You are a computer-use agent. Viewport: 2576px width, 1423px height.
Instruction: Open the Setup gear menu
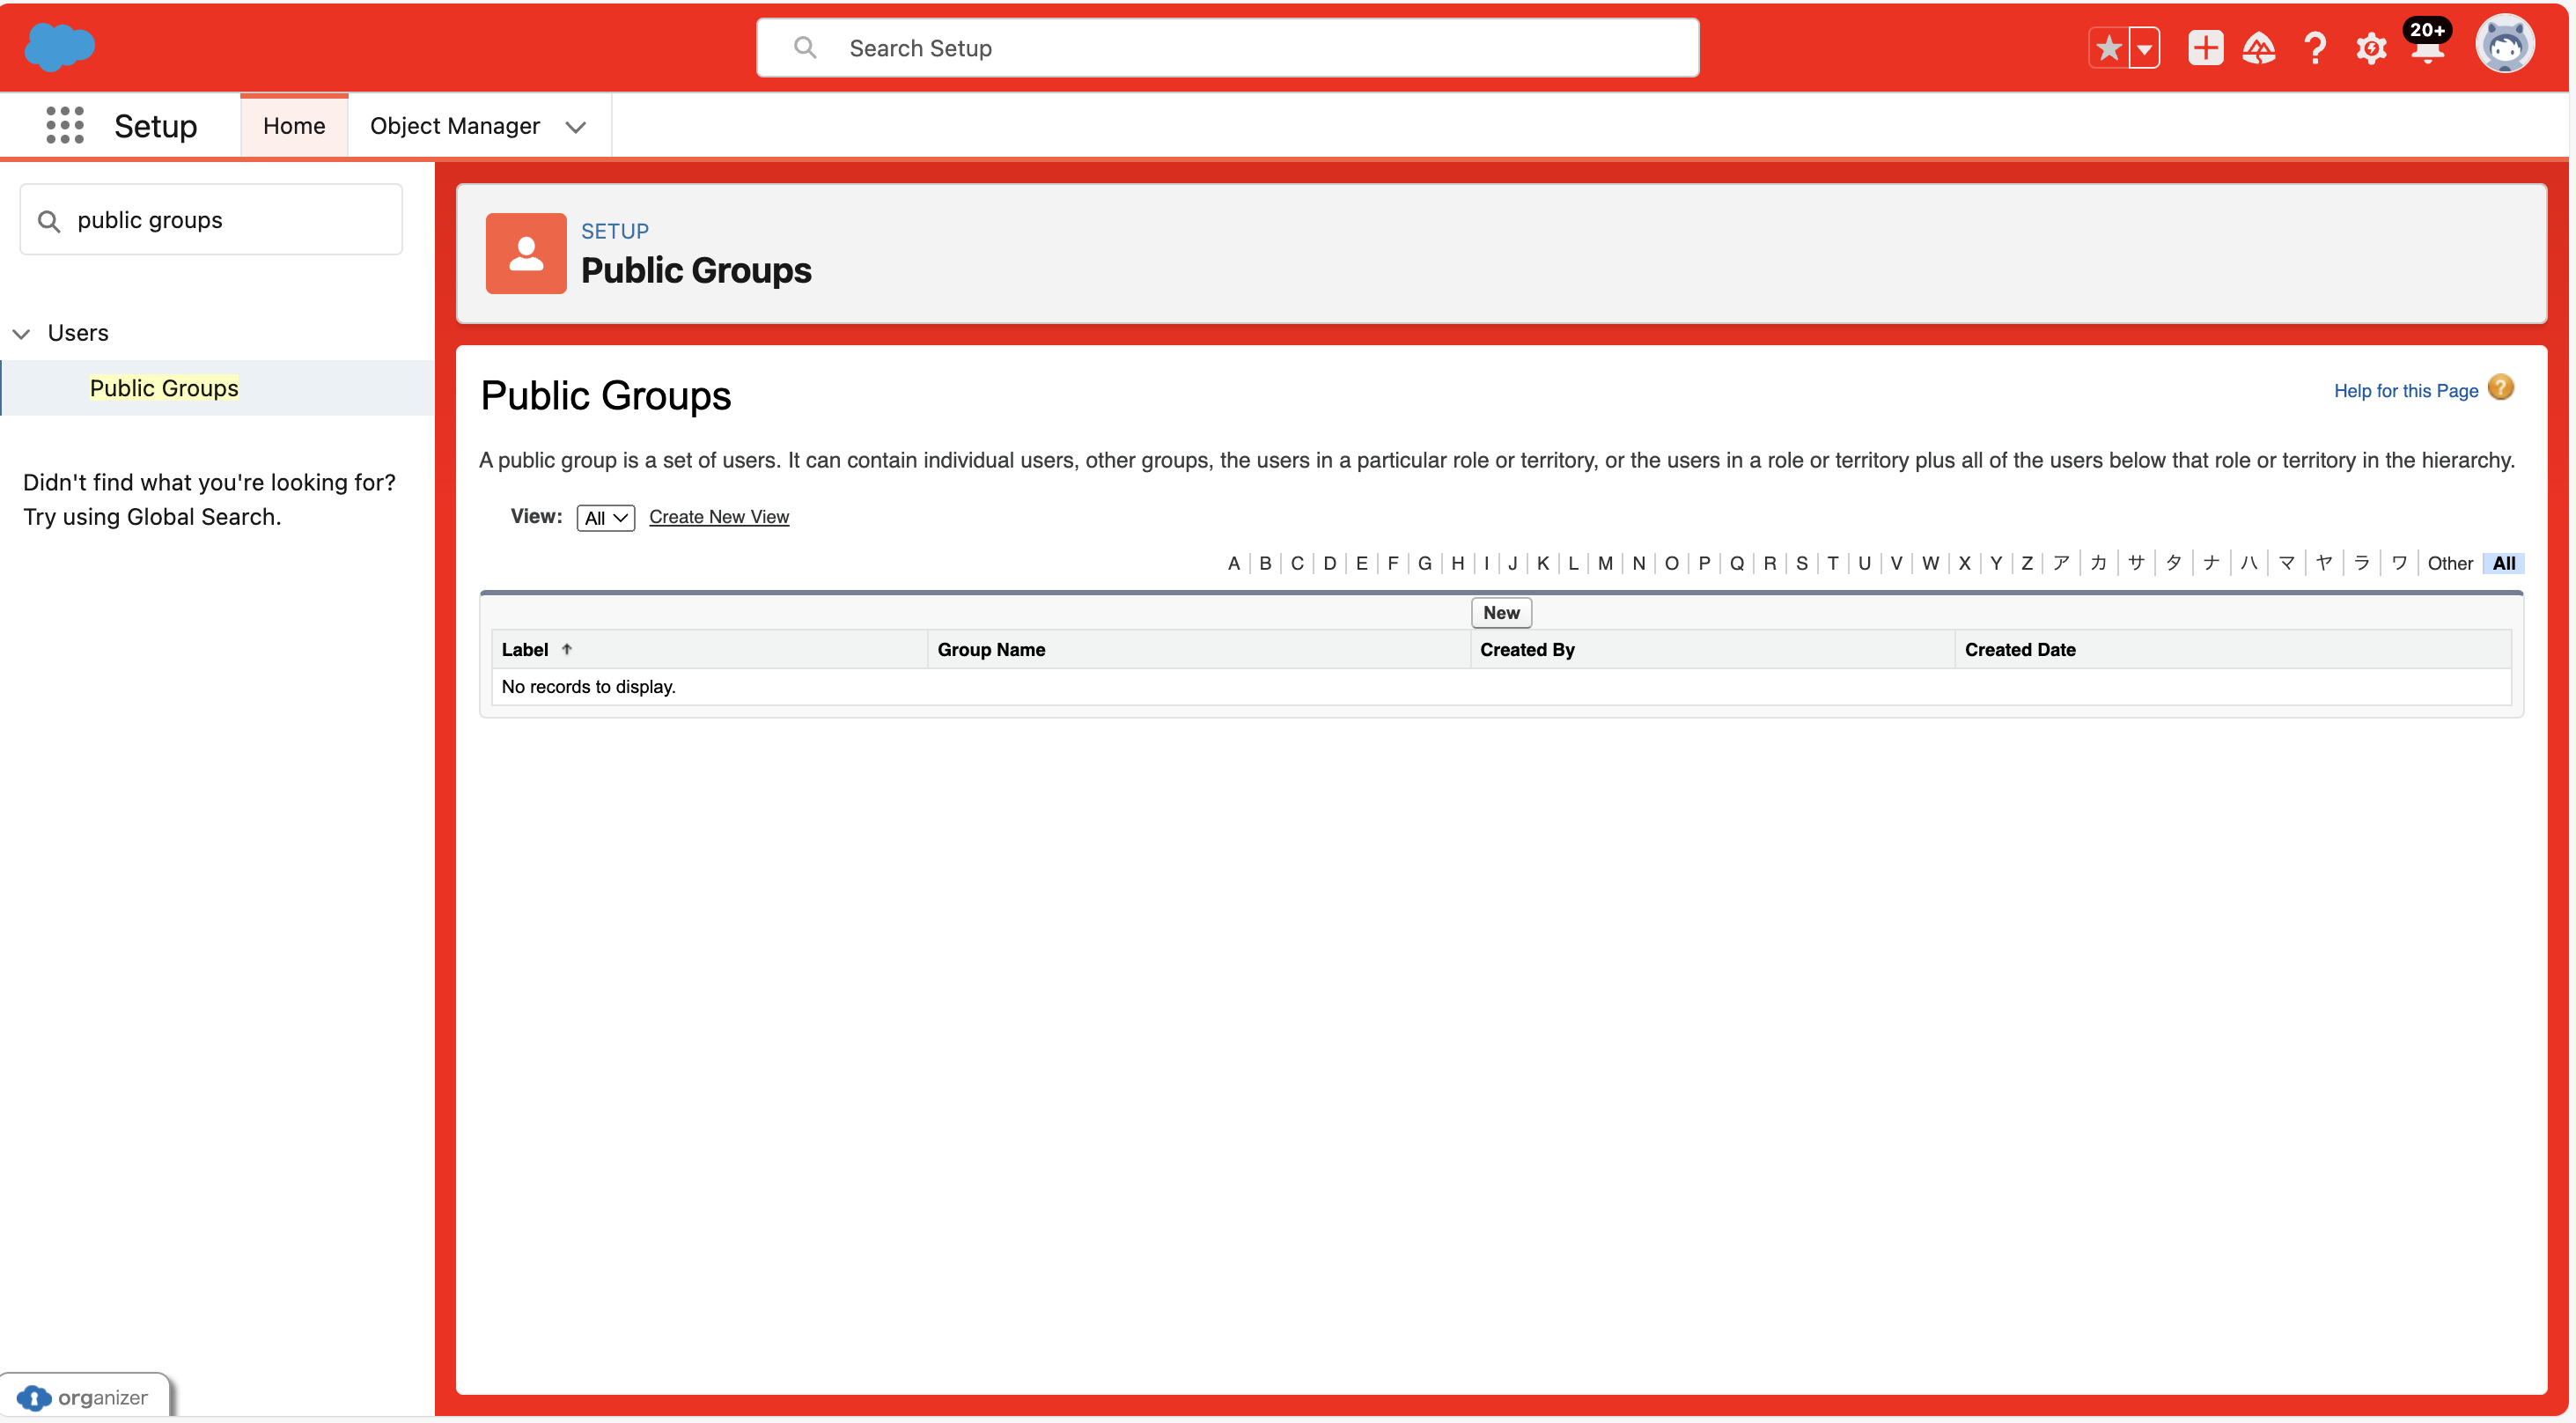click(2371, 48)
